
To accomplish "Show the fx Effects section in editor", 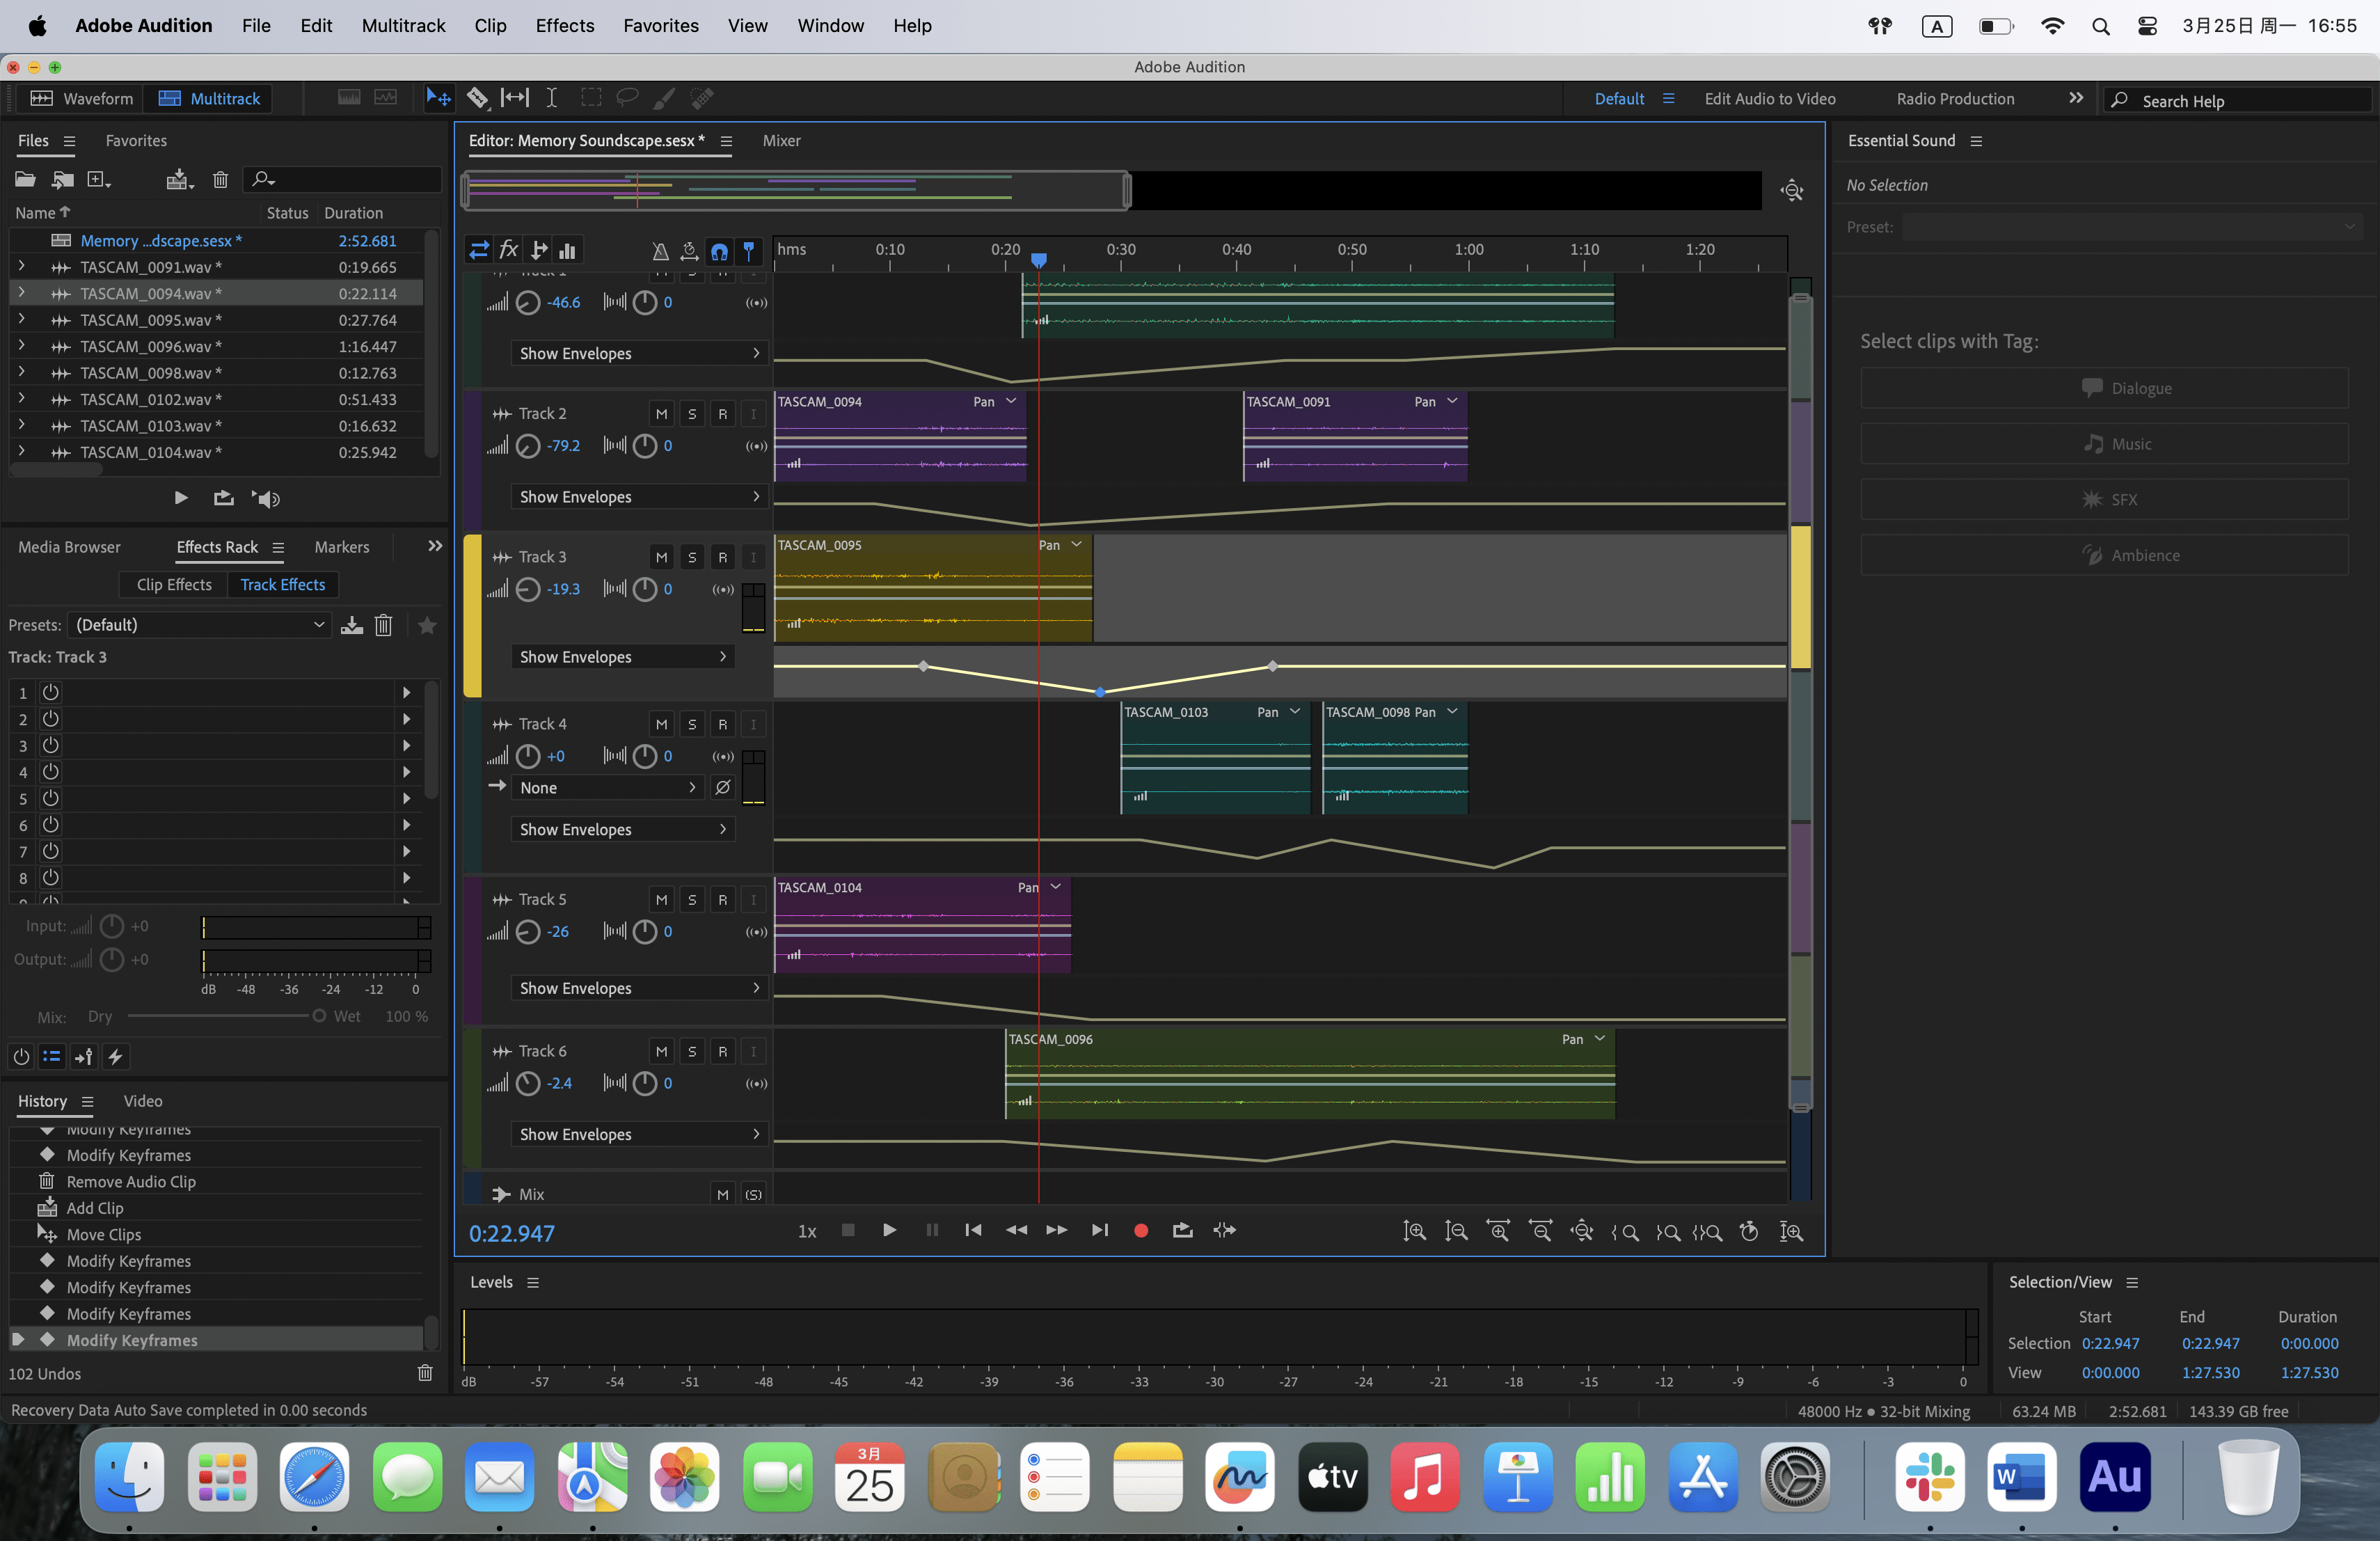I will click(509, 250).
